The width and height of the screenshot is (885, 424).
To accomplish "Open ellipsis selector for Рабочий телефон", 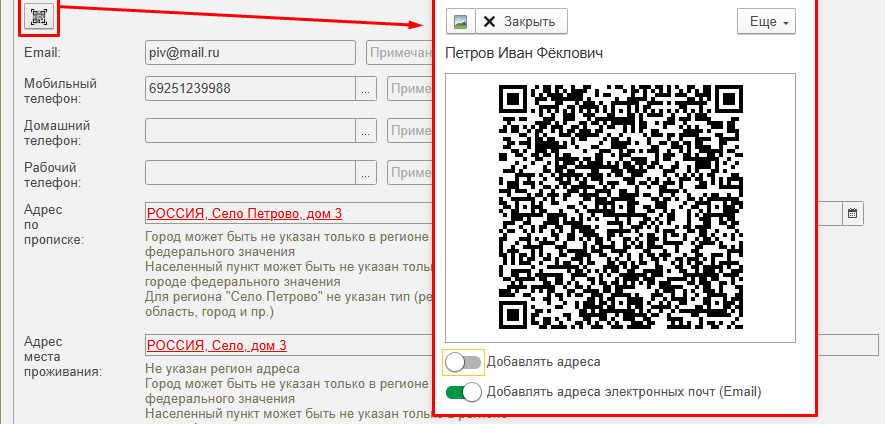I will pyautogui.click(x=366, y=173).
